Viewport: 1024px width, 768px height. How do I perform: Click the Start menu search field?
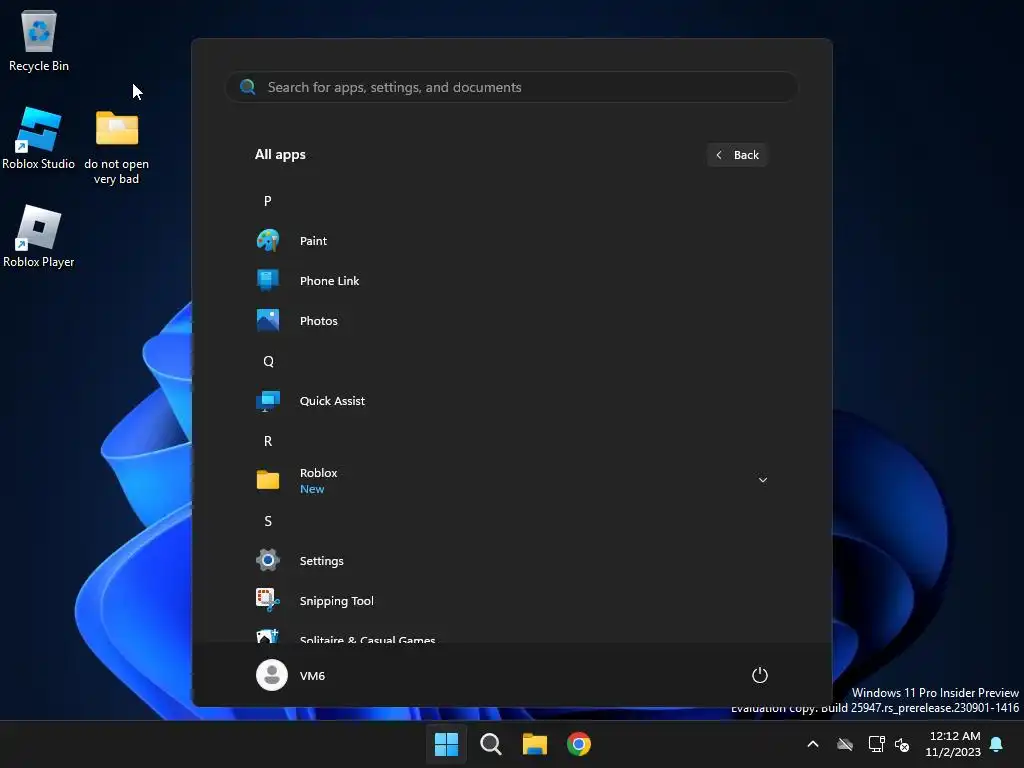click(x=511, y=88)
